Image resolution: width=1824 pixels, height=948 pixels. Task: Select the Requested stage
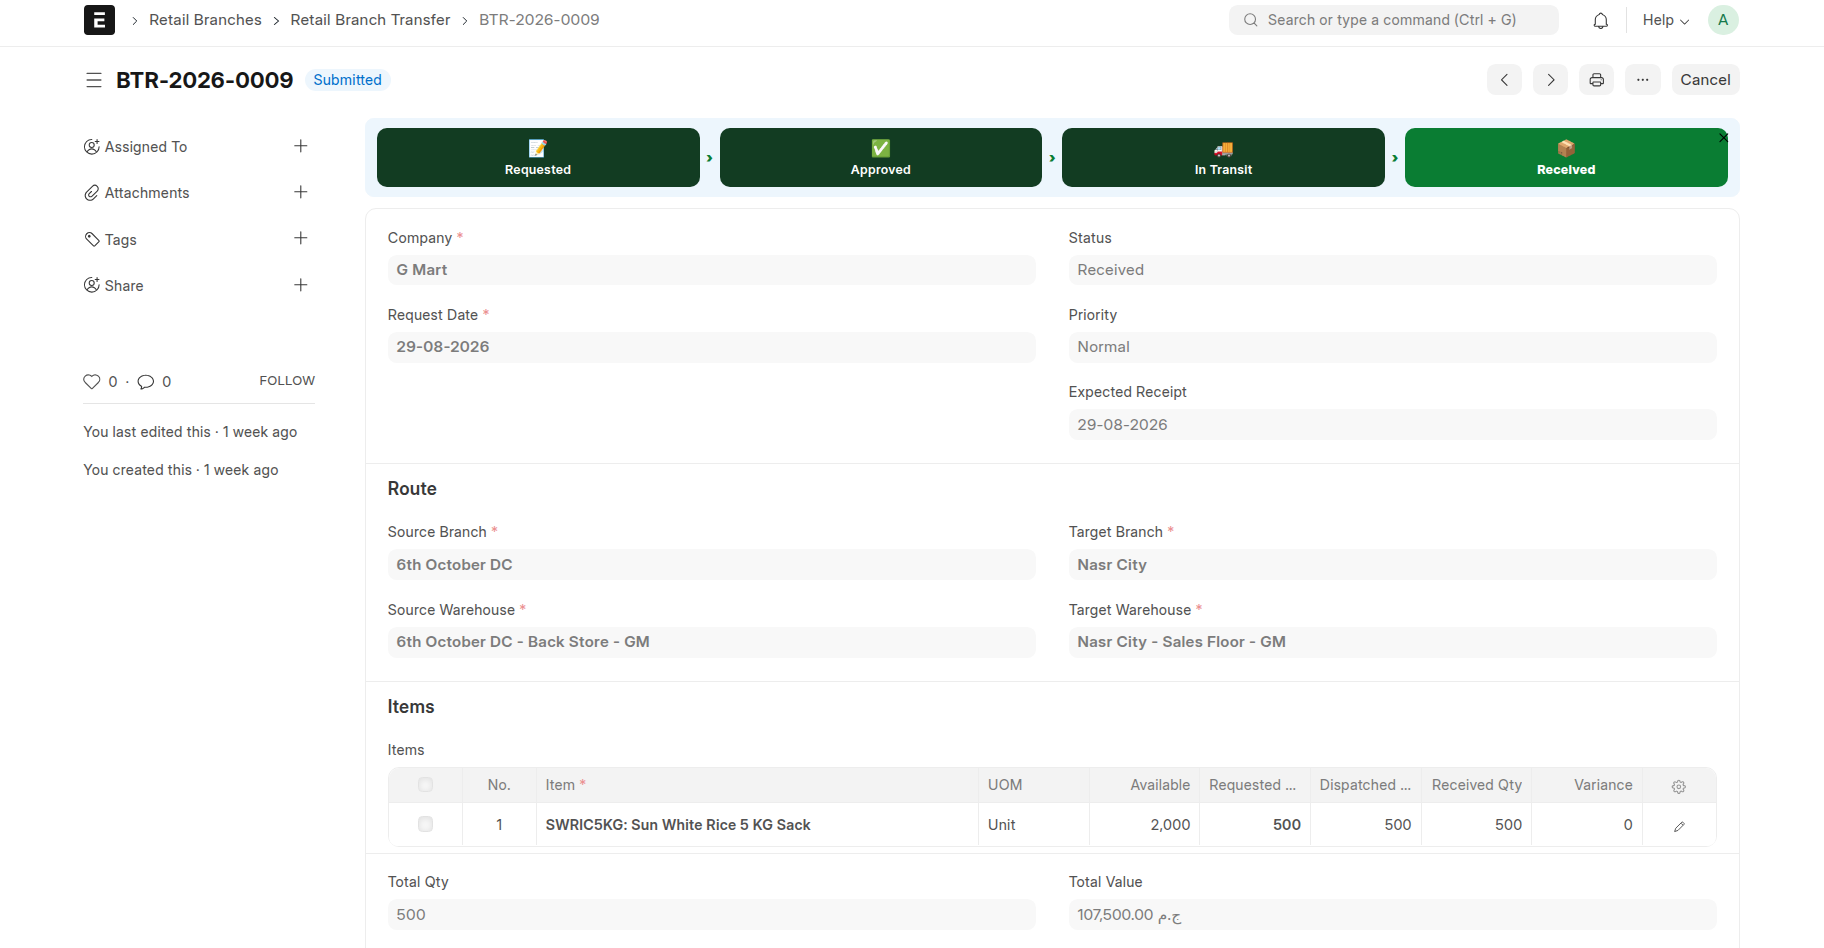(x=538, y=157)
